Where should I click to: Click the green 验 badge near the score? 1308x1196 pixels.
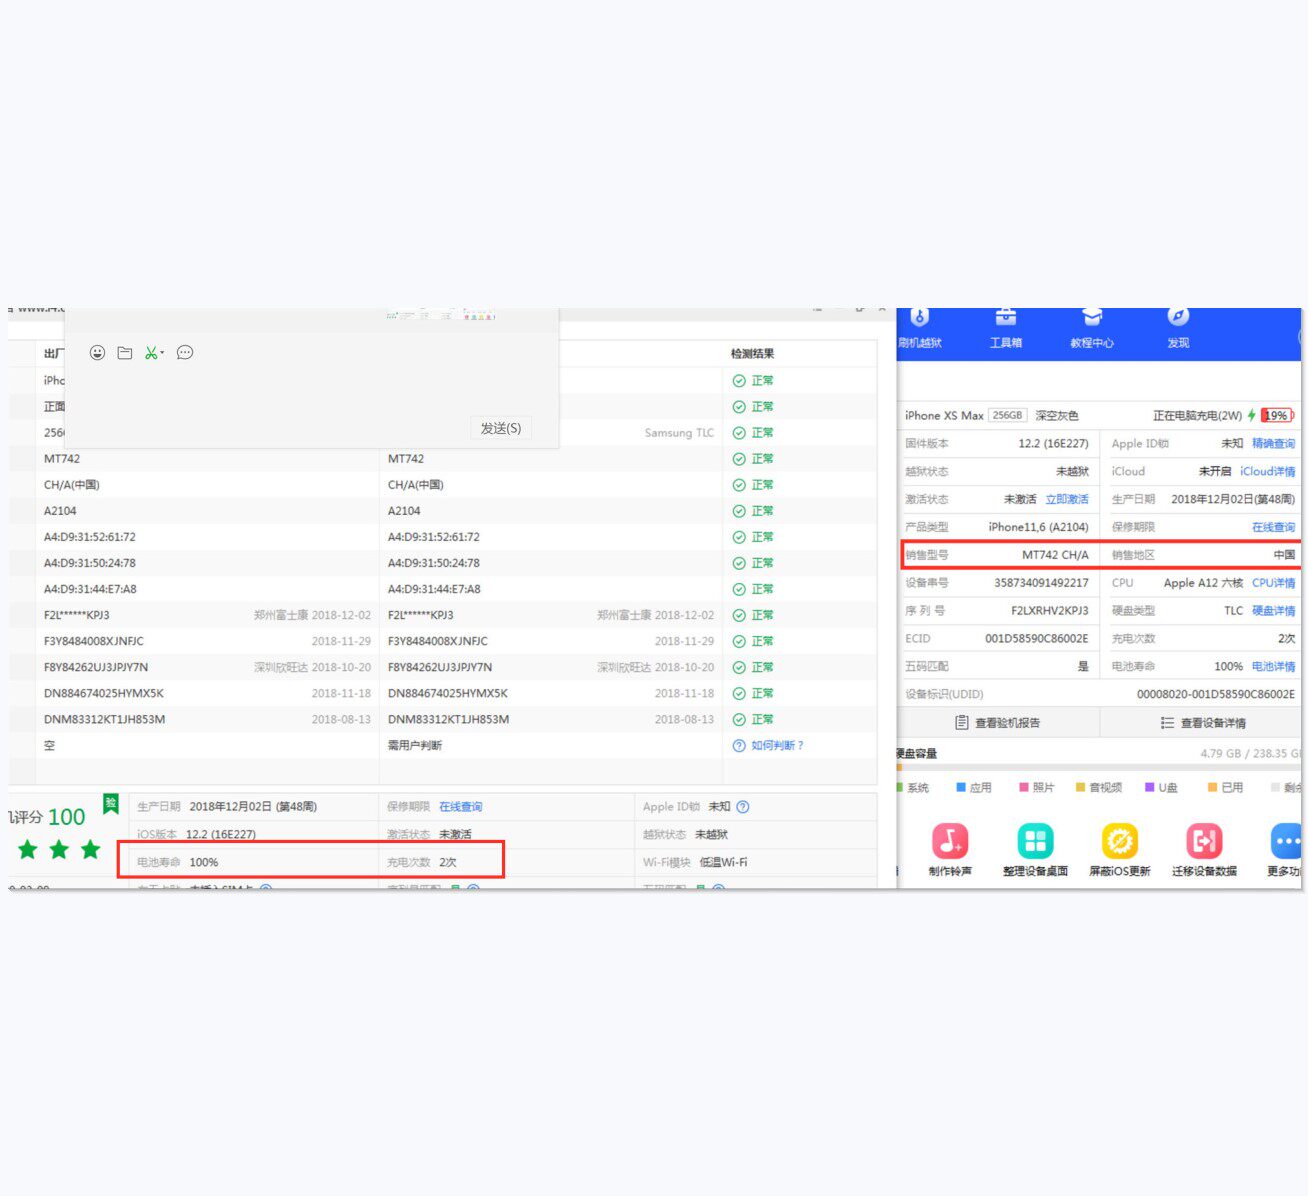pos(111,804)
